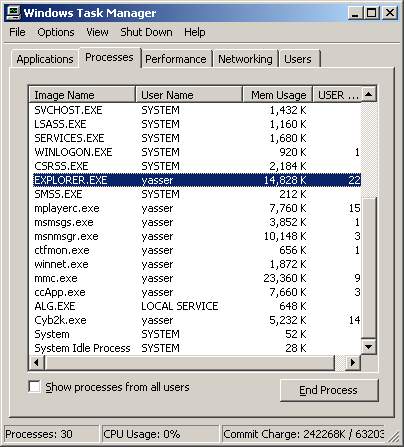Open the Shut Down menu
404x447 pixels.
[x=146, y=32]
